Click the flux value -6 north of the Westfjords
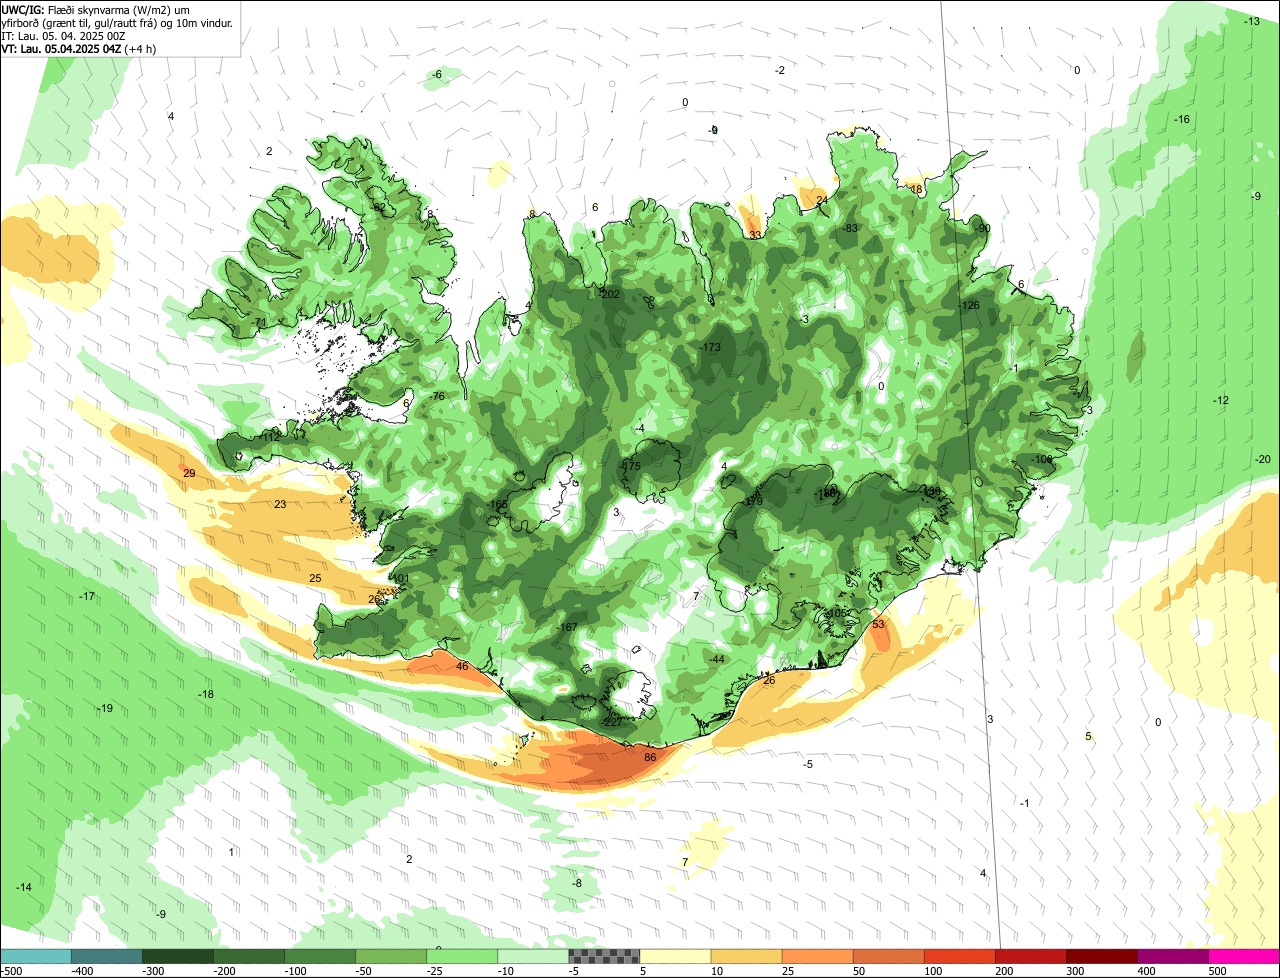This screenshot has width=1280, height=978. [436, 74]
